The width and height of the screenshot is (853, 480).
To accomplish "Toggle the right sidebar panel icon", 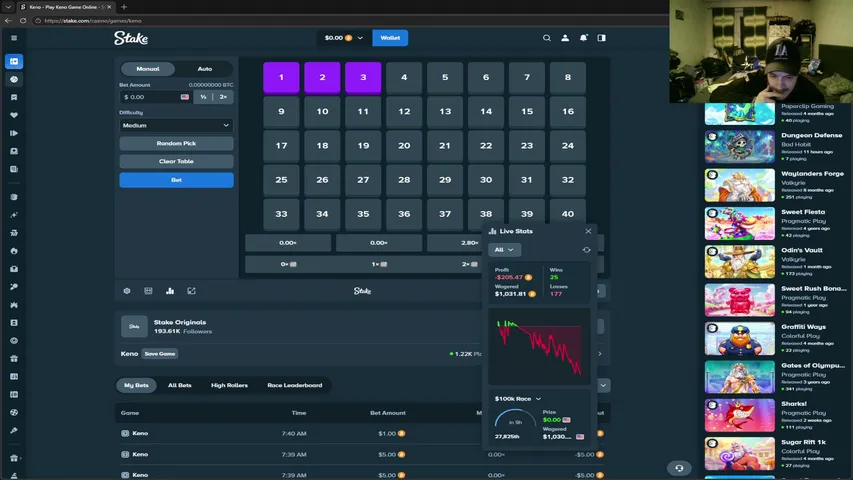I will (x=602, y=38).
